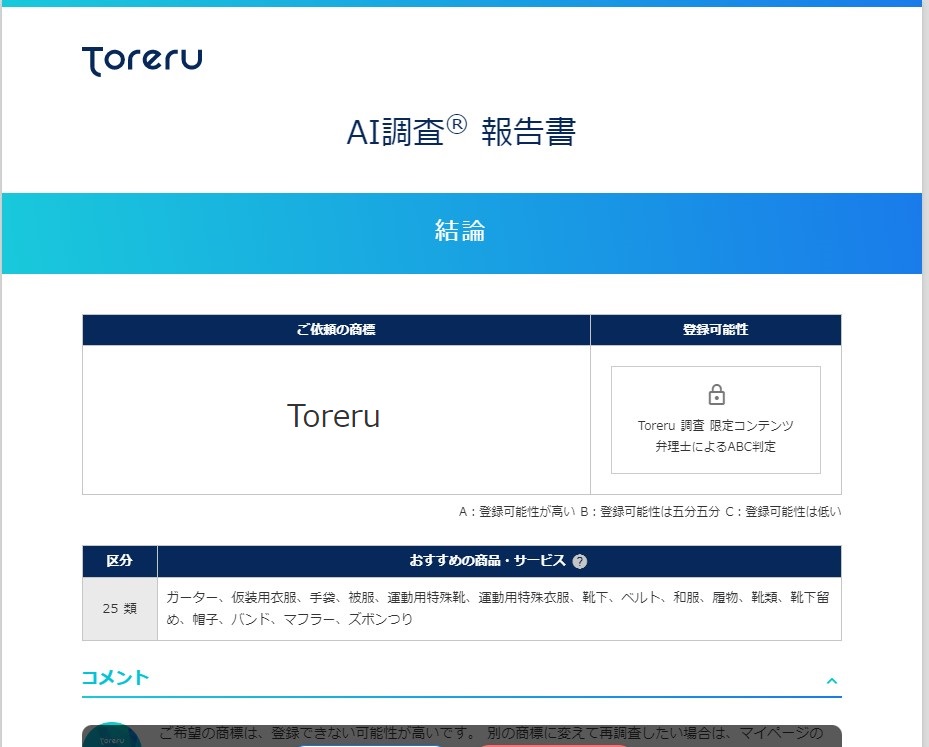The width and height of the screenshot is (929, 747).
Task: Click the goods list starting with ガーター
Action: tap(498, 608)
